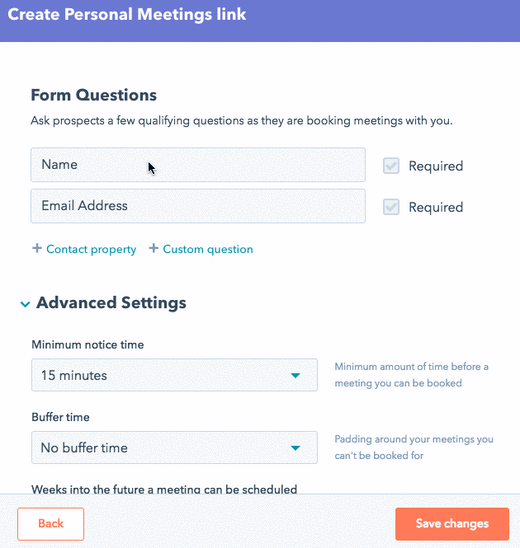Toggle the Required checkbox for Name
Viewport: 520px width, 548px height.
391,166
